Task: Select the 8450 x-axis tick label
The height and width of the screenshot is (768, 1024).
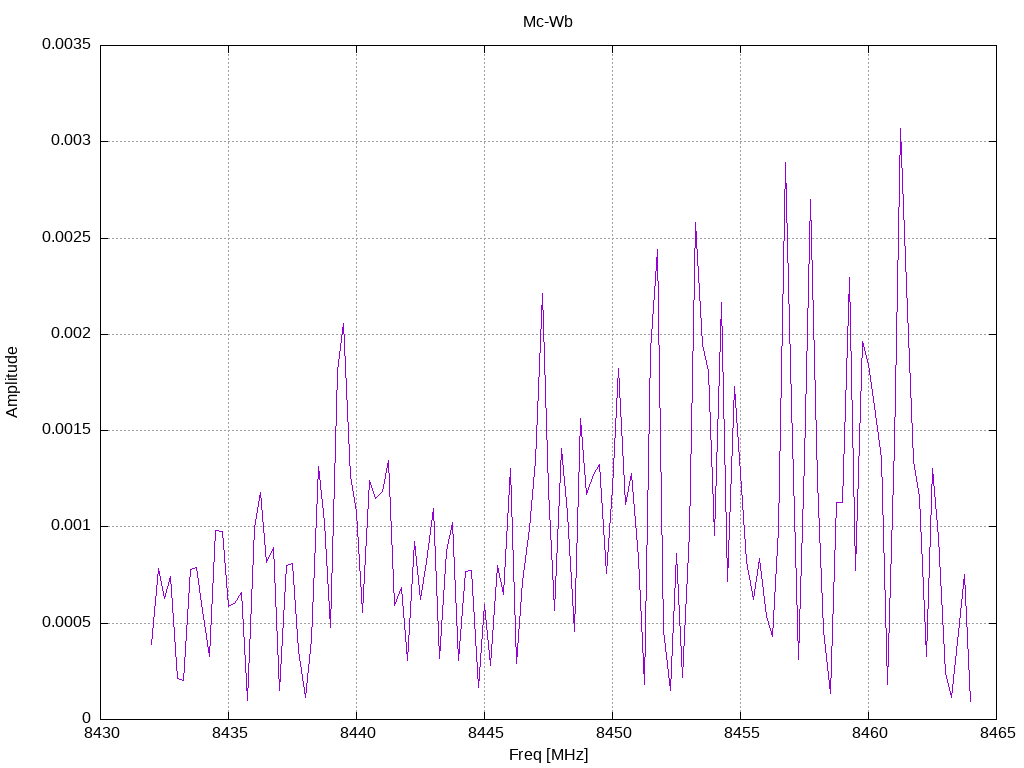Action: click(613, 733)
